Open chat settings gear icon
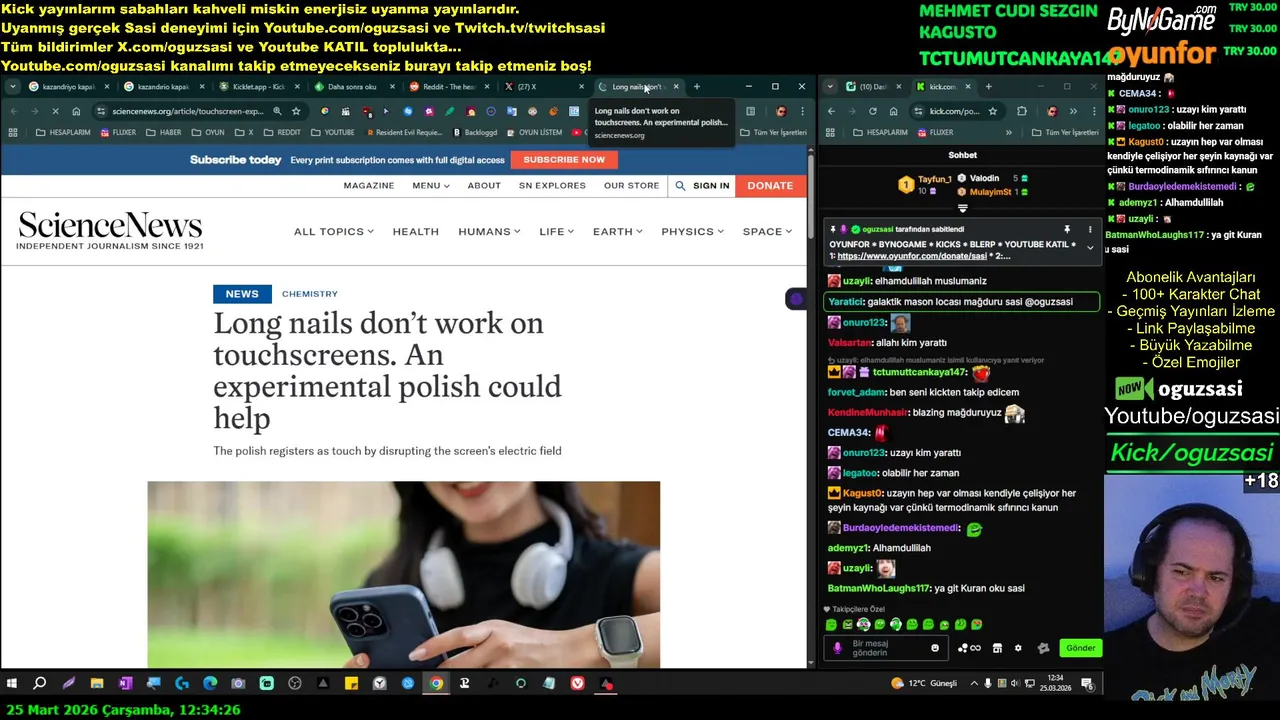 point(1018,648)
